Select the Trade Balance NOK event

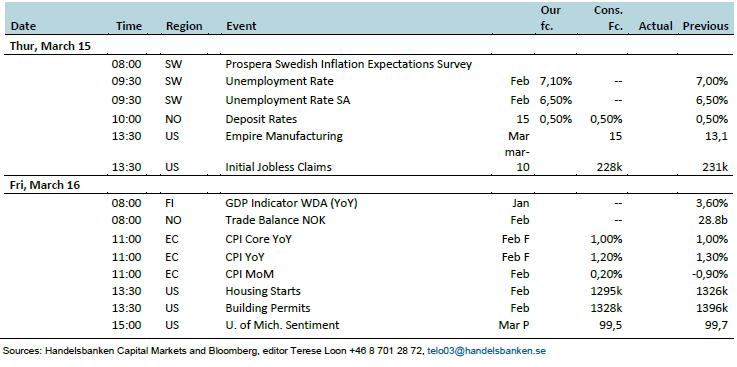pyautogui.click(x=275, y=220)
